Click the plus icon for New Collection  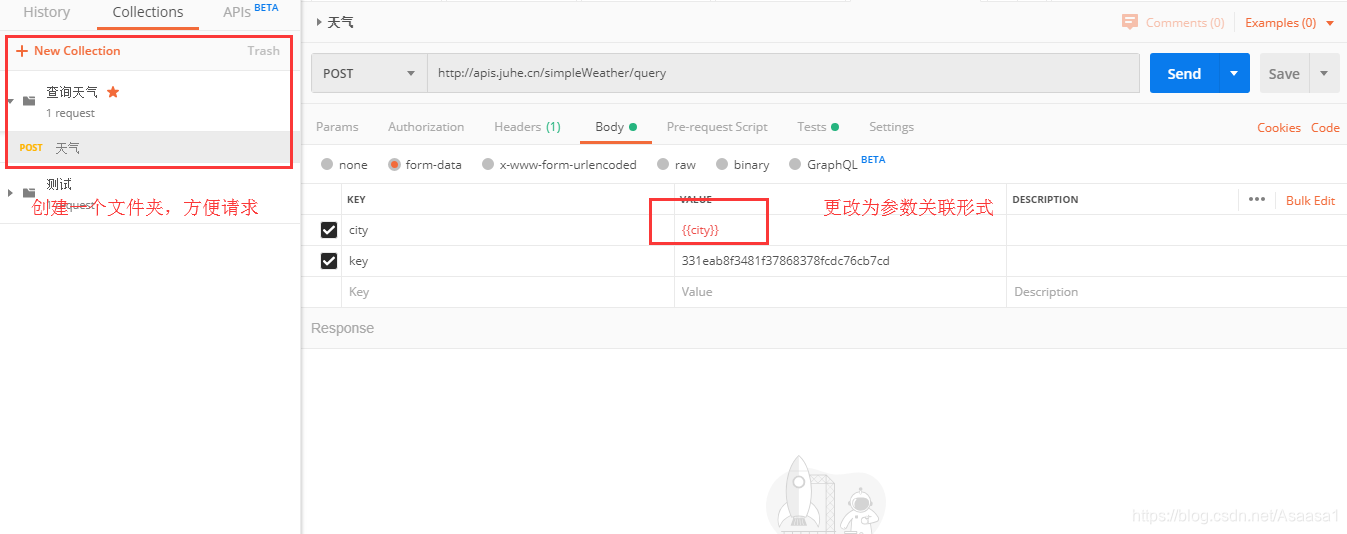pyautogui.click(x=22, y=51)
